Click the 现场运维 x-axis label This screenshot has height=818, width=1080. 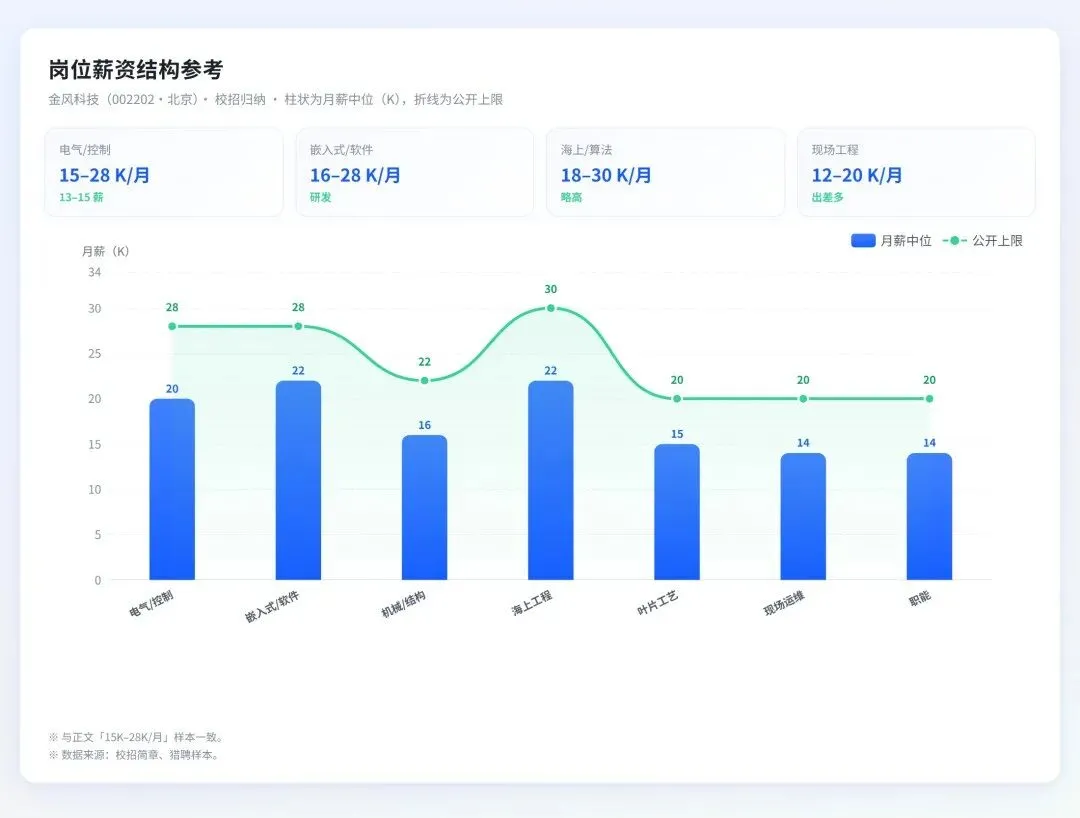783,603
